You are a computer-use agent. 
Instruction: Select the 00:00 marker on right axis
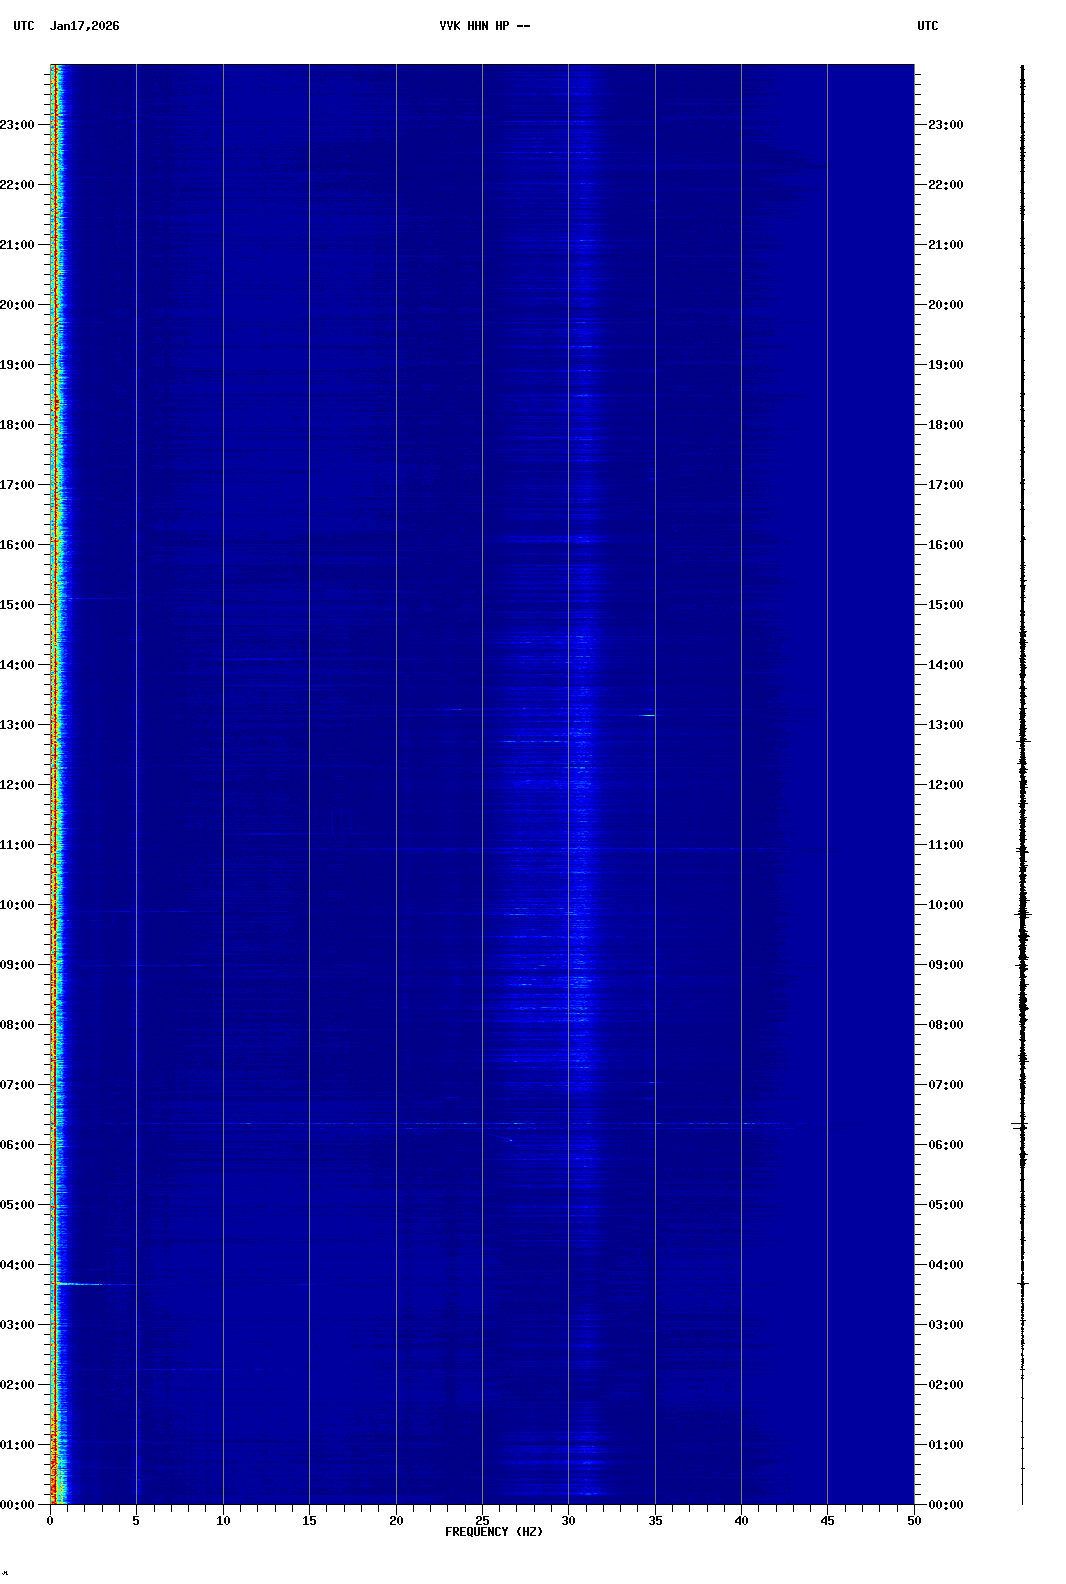coord(945,1505)
